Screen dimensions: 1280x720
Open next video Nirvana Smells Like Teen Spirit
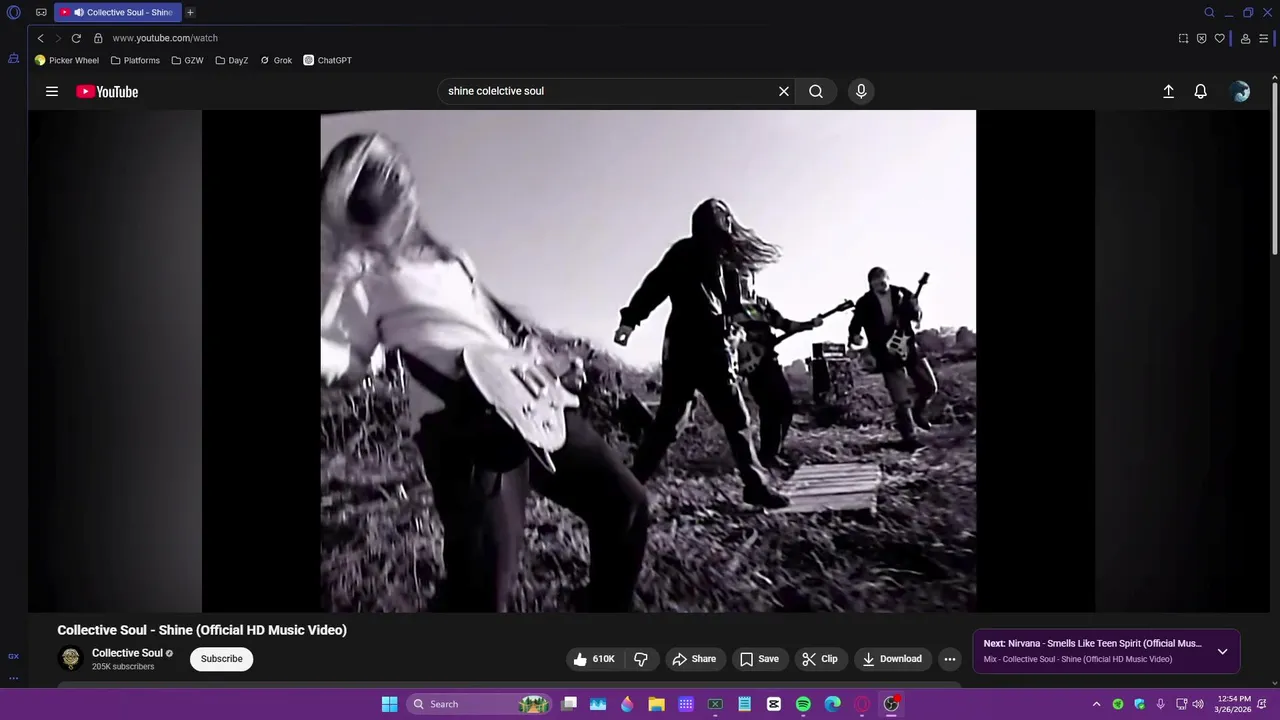[x=1092, y=644]
